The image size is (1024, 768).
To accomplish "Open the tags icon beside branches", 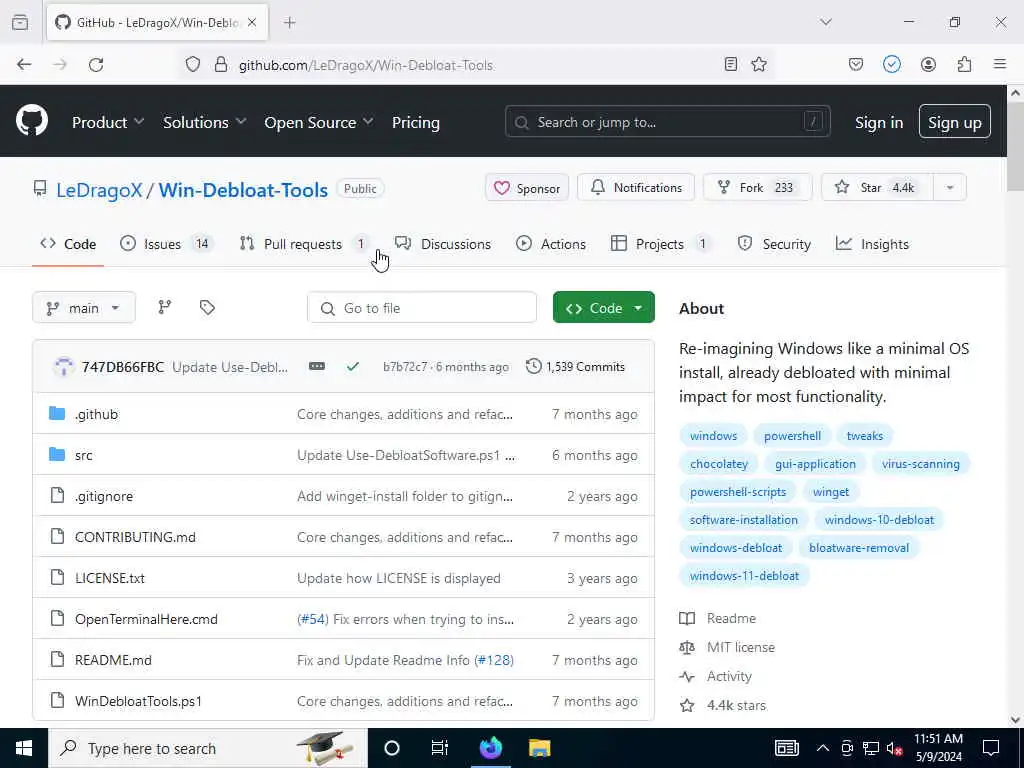I will (207, 307).
